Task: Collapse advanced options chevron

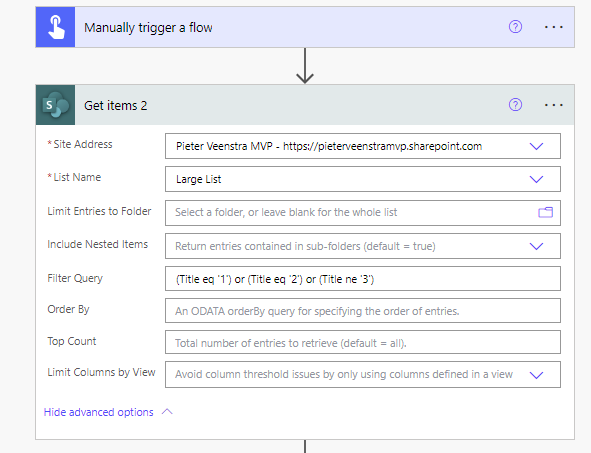Action: [167, 412]
